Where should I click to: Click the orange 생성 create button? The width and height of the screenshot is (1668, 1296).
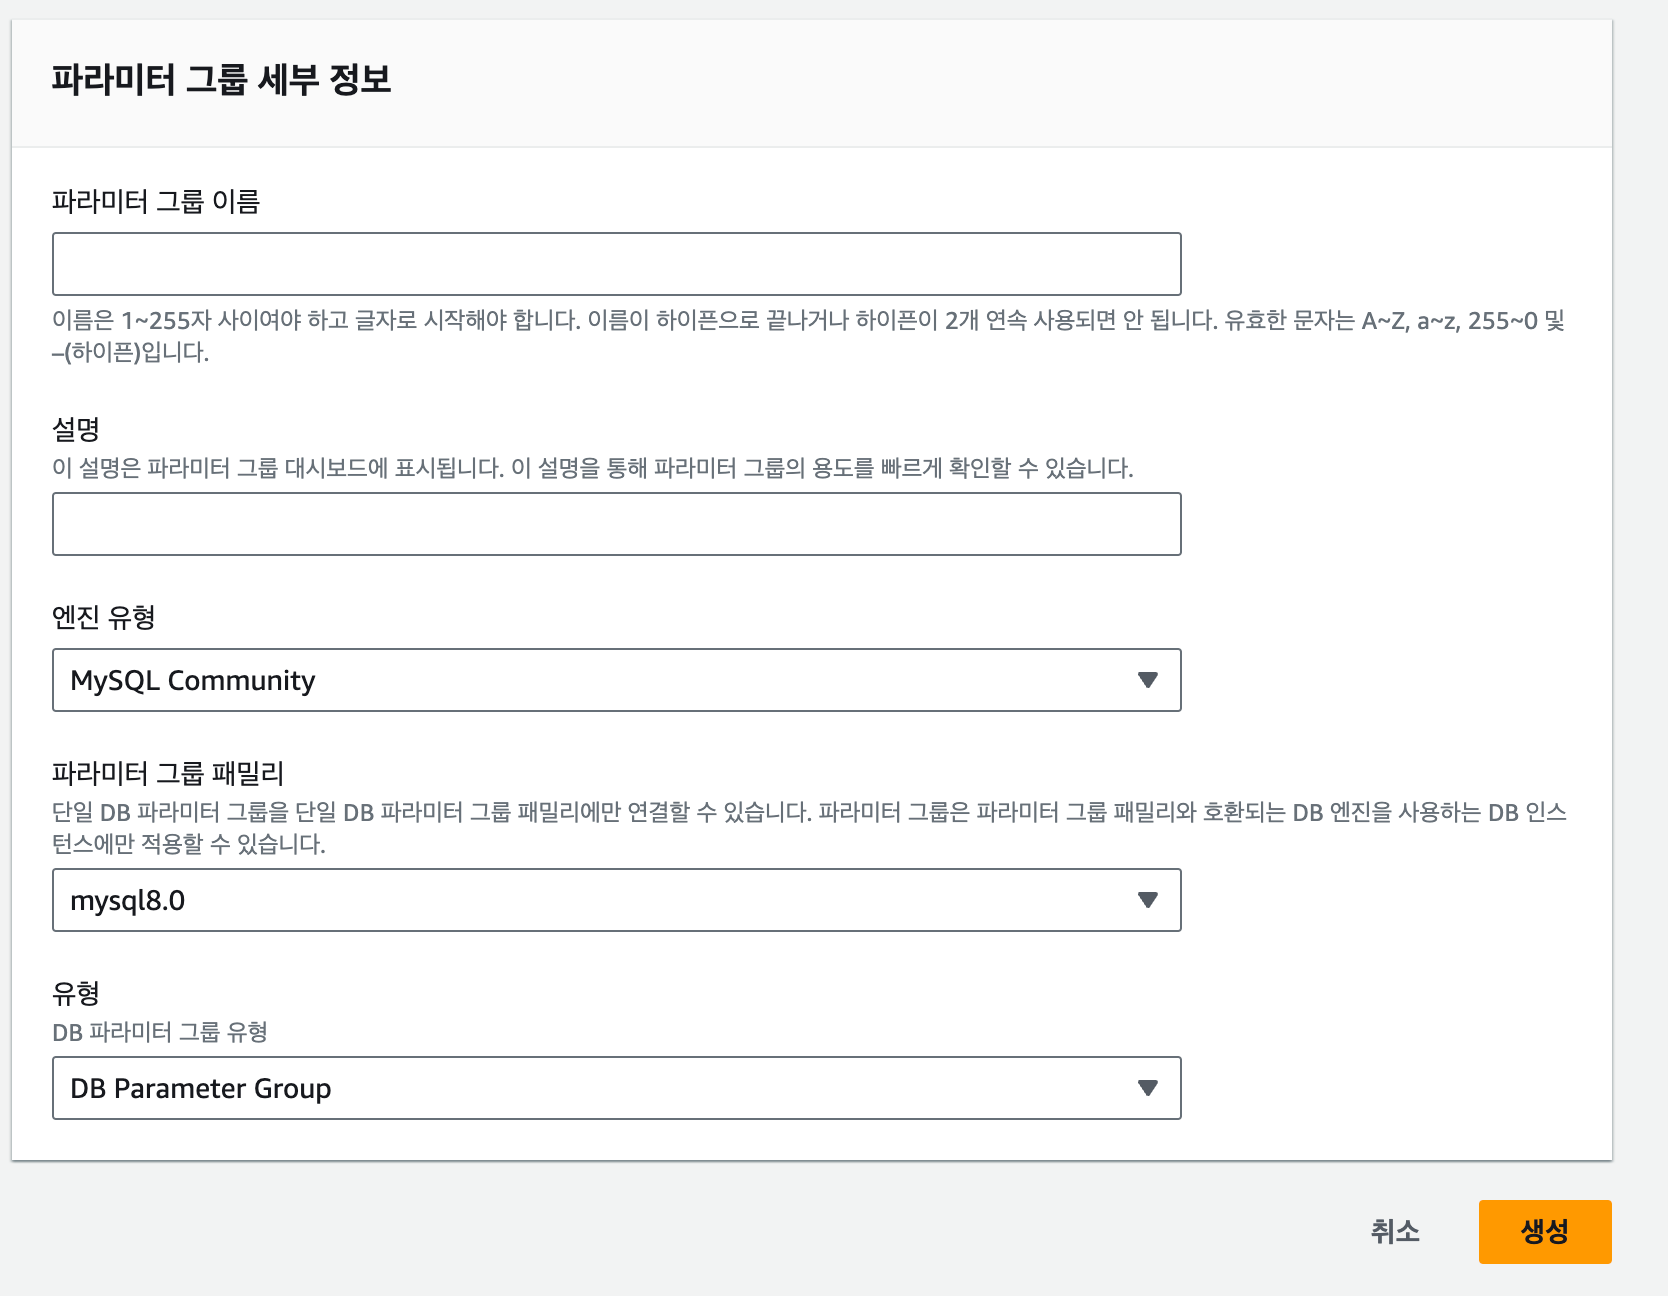pos(1545,1231)
